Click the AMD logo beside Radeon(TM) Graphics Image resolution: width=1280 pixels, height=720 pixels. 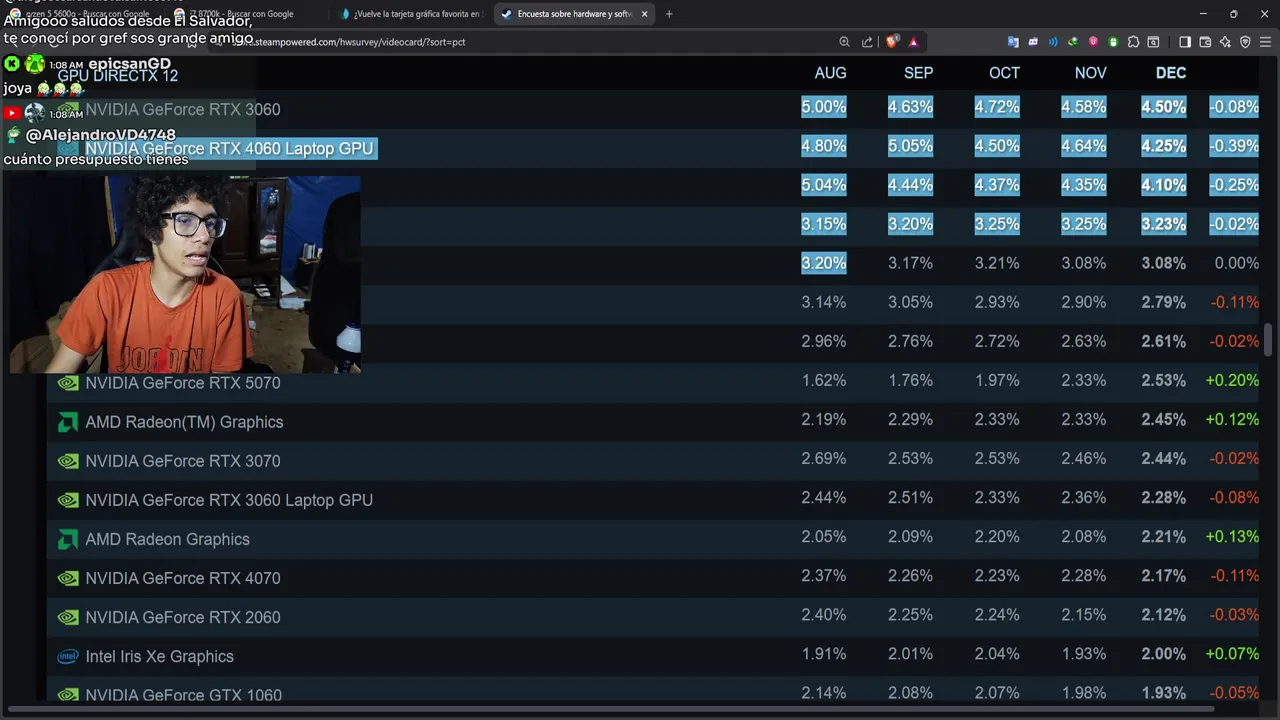point(67,422)
